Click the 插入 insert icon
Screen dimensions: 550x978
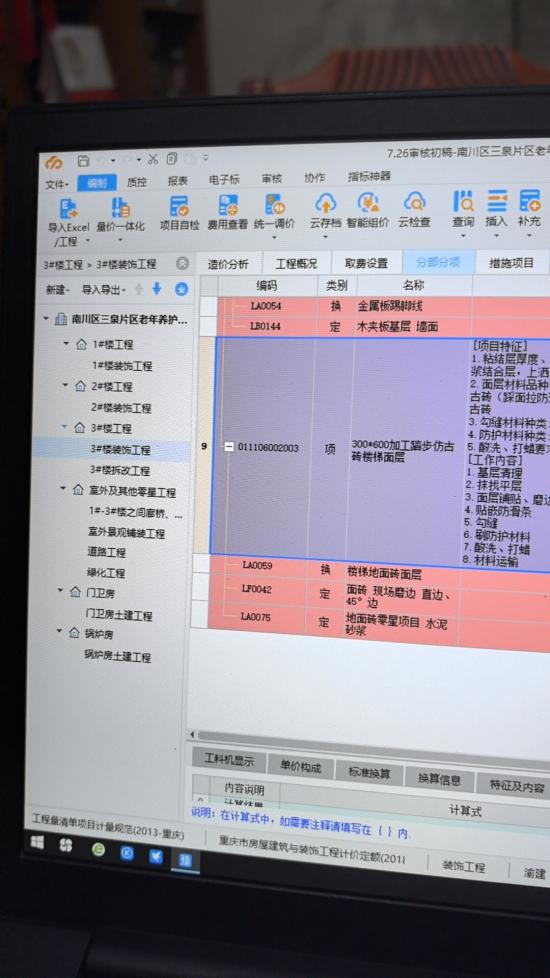[496, 200]
